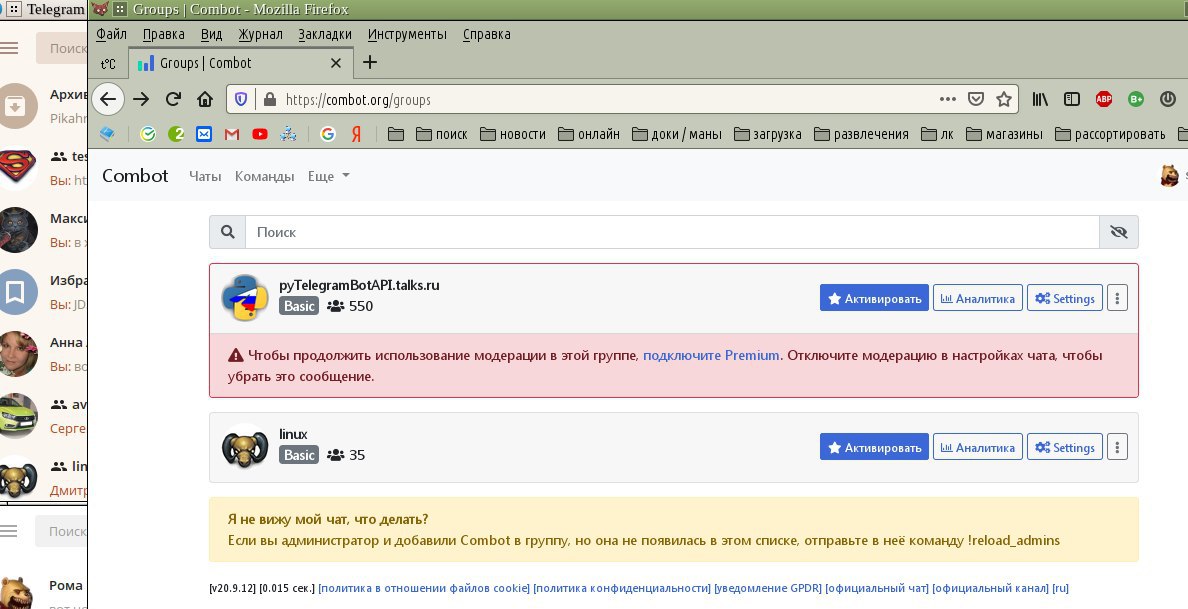The width and height of the screenshot is (1188, 609).
Task: Toggle hidden chats eye-slash button
Action: point(1118,232)
